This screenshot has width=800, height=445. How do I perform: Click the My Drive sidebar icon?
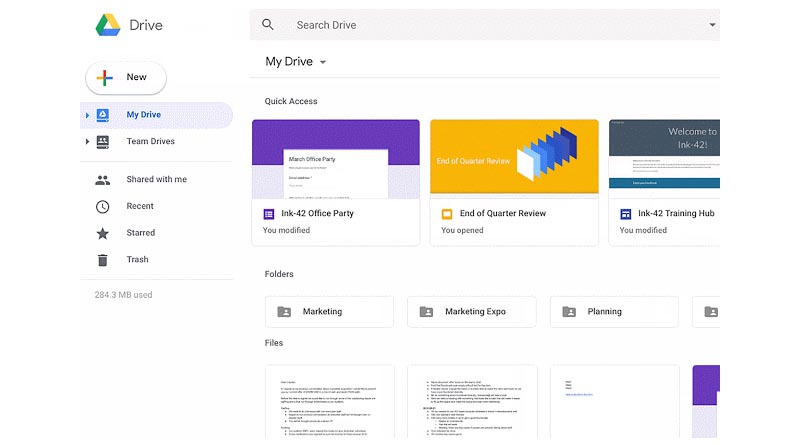(x=103, y=115)
